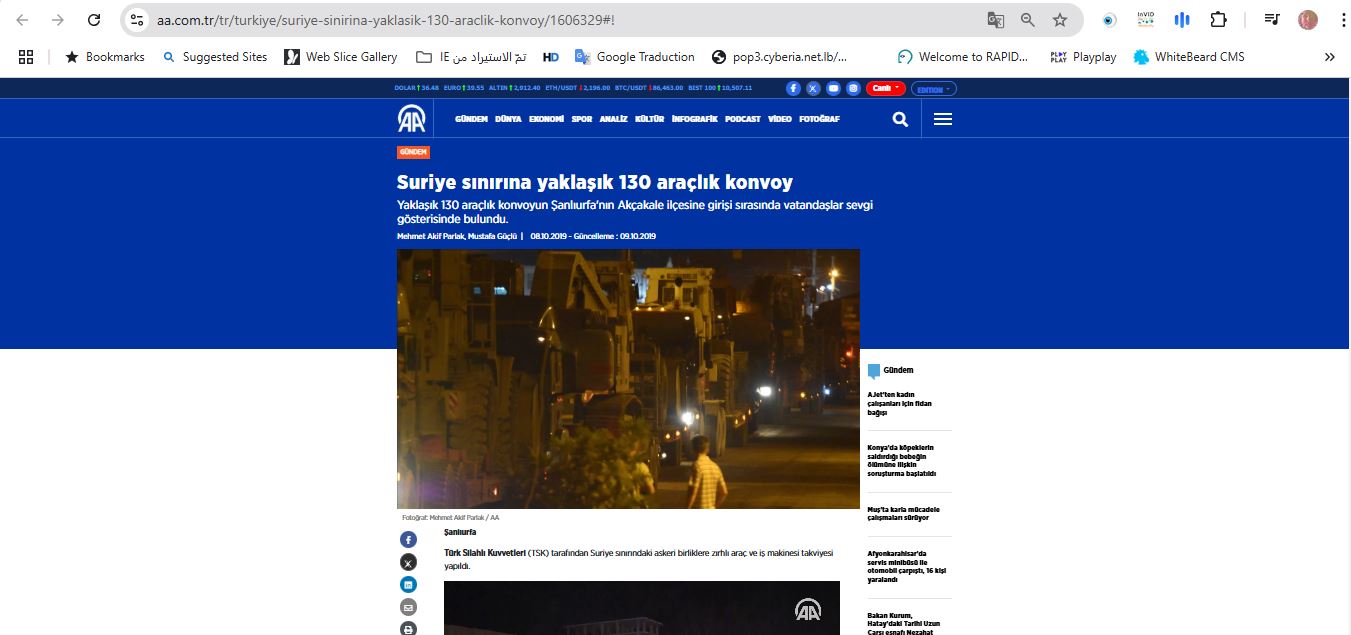
Task: Click the InVID extension icon
Action: (x=1145, y=20)
